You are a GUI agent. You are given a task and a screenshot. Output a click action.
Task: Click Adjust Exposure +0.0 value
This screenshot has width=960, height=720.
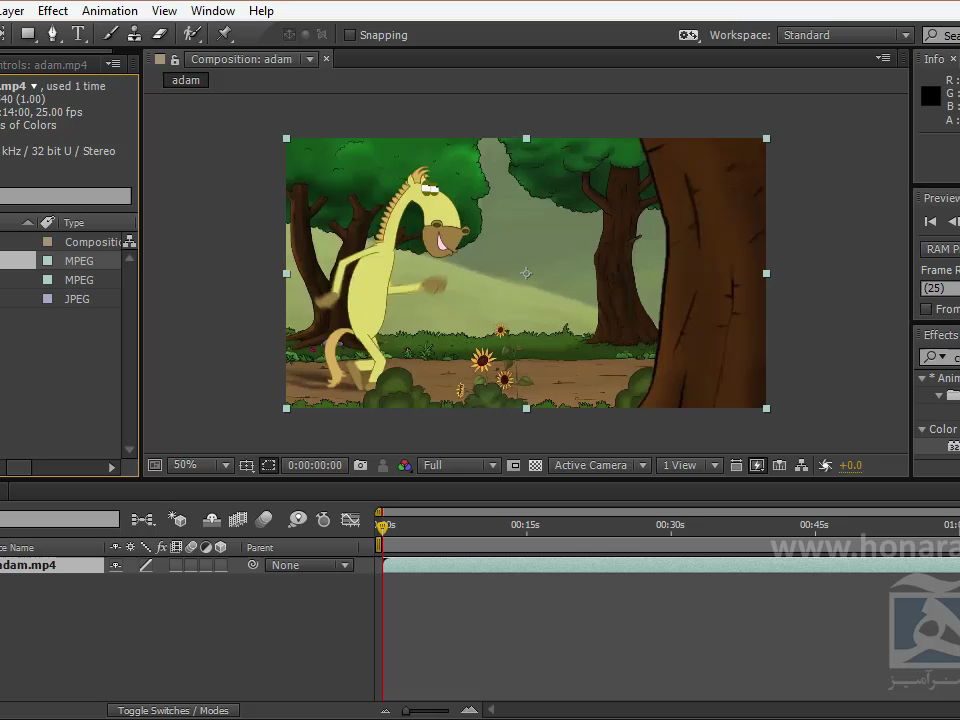click(x=850, y=466)
